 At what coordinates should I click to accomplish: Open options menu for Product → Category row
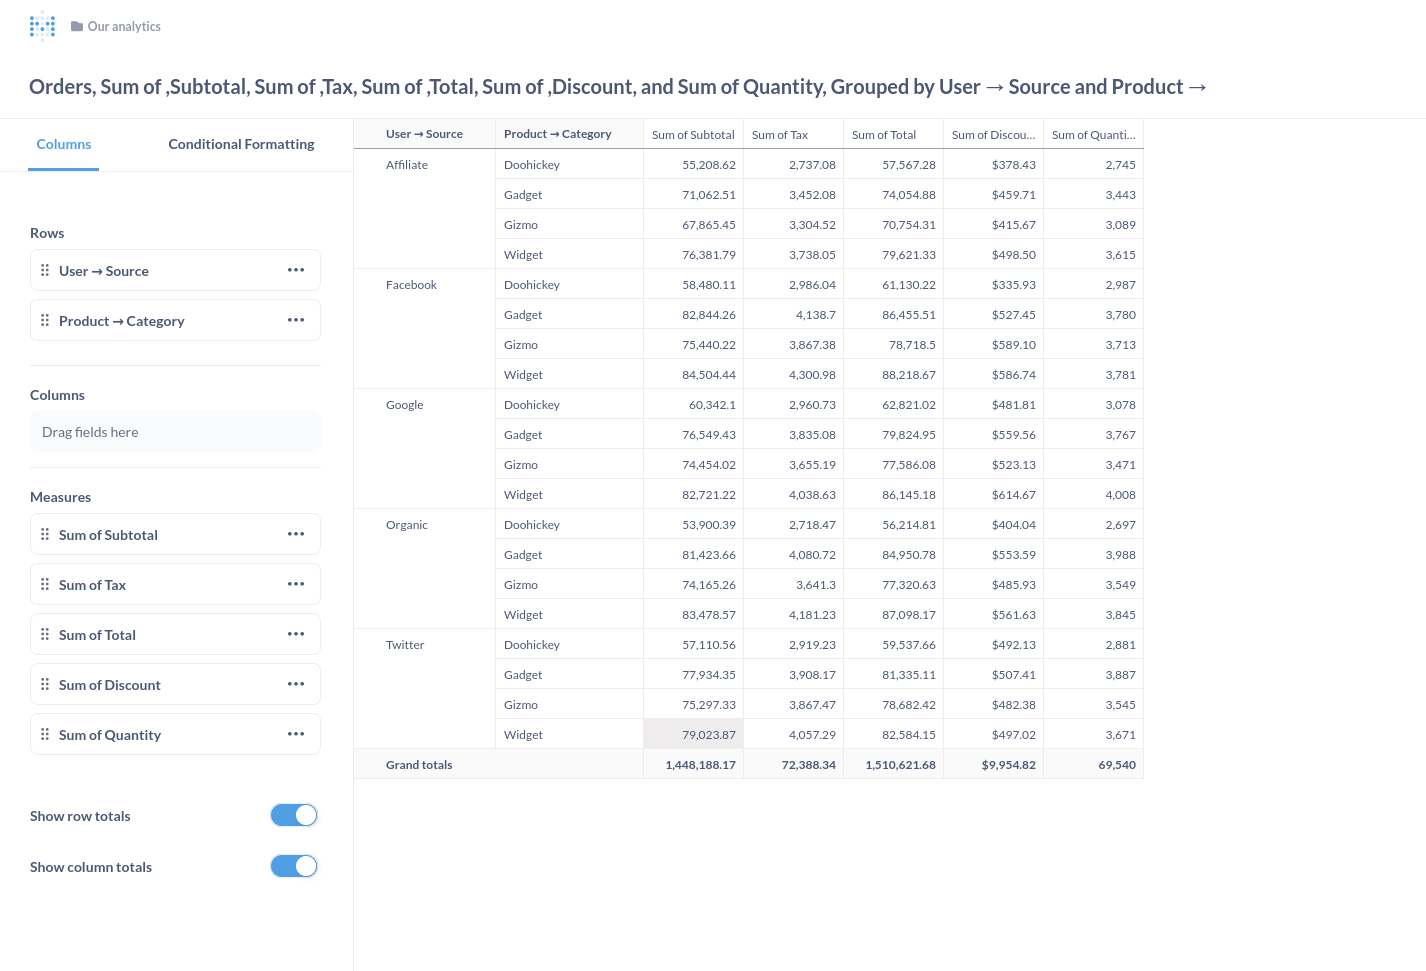pos(296,320)
